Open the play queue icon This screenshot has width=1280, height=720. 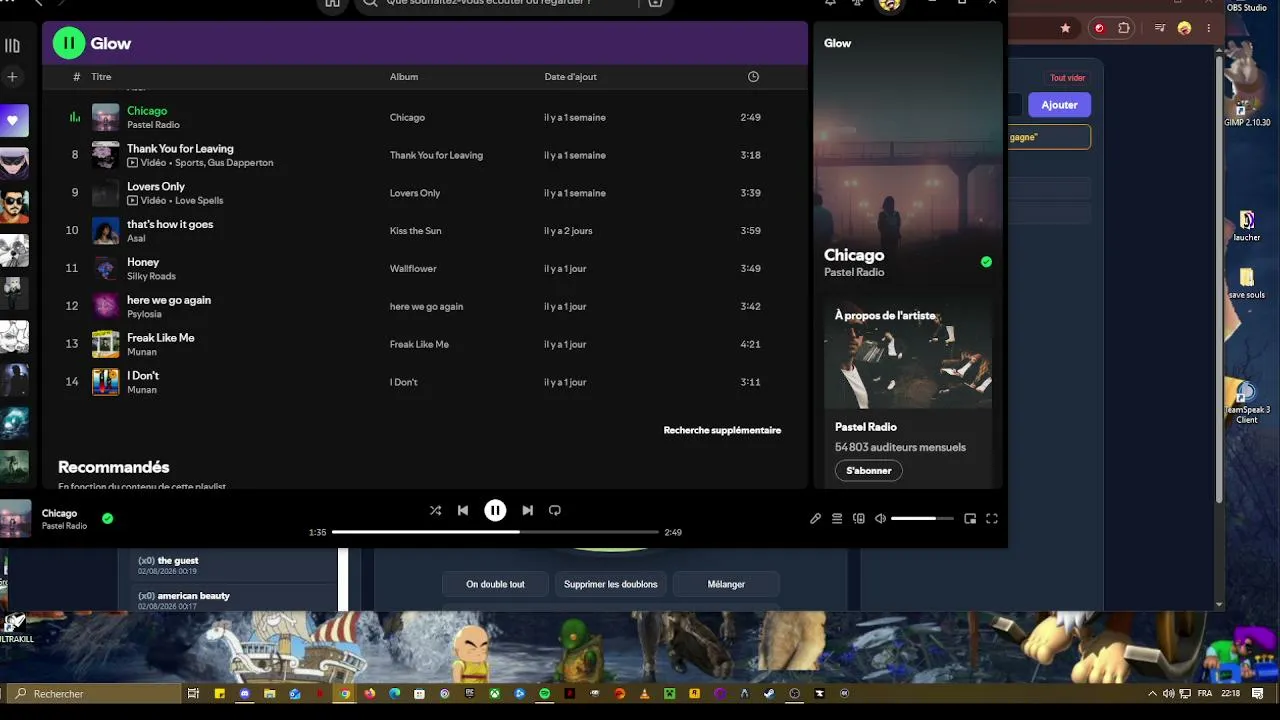837,518
